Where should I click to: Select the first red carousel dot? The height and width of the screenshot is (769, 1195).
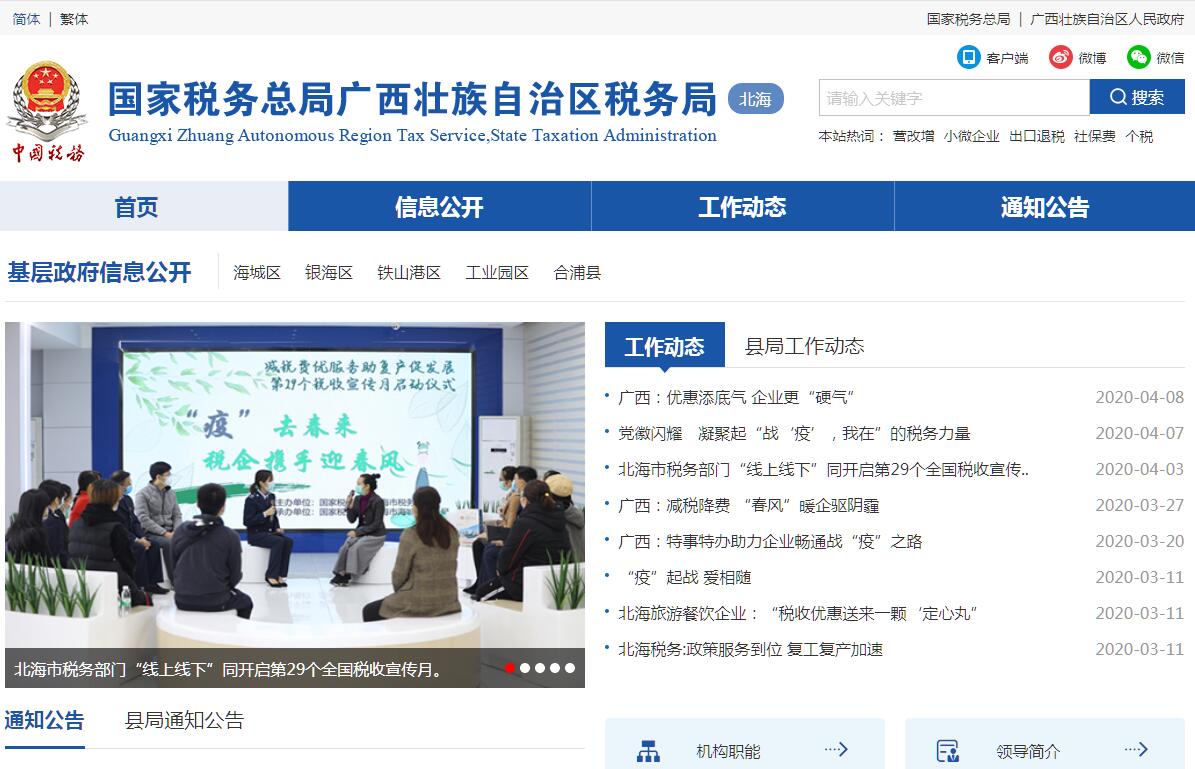coord(510,668)
